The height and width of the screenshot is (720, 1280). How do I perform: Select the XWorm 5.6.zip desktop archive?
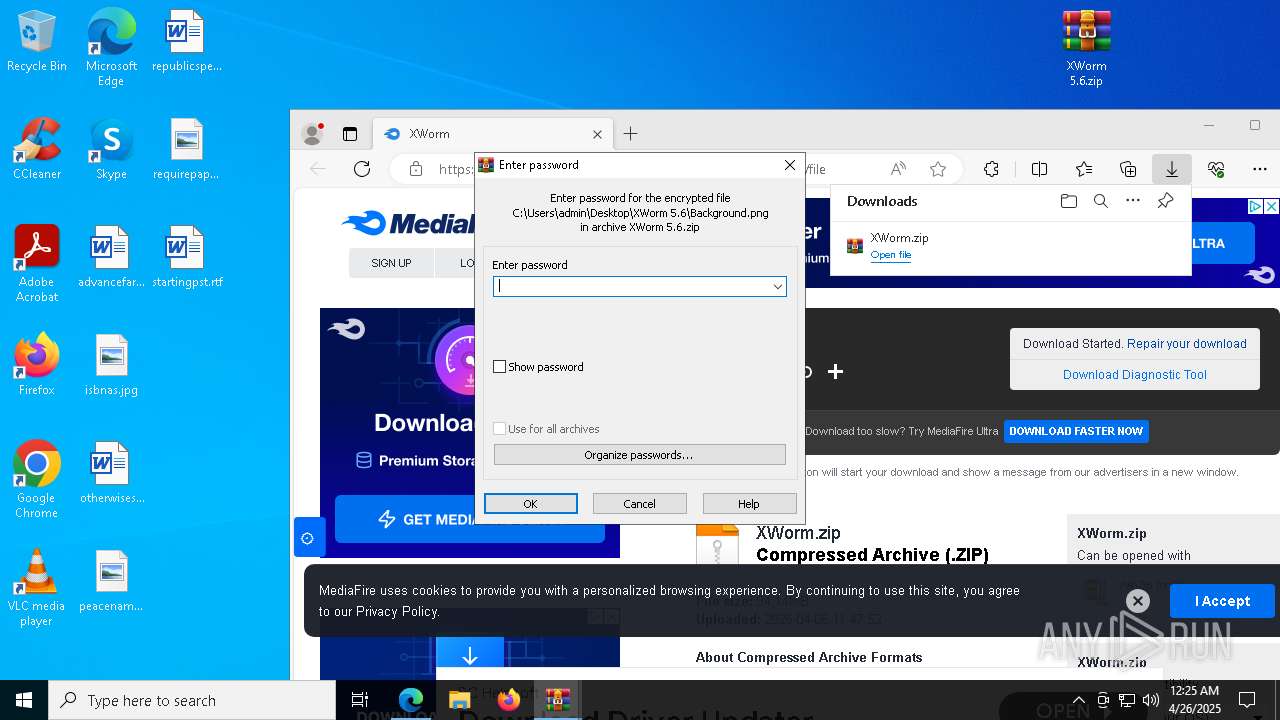1086,48
